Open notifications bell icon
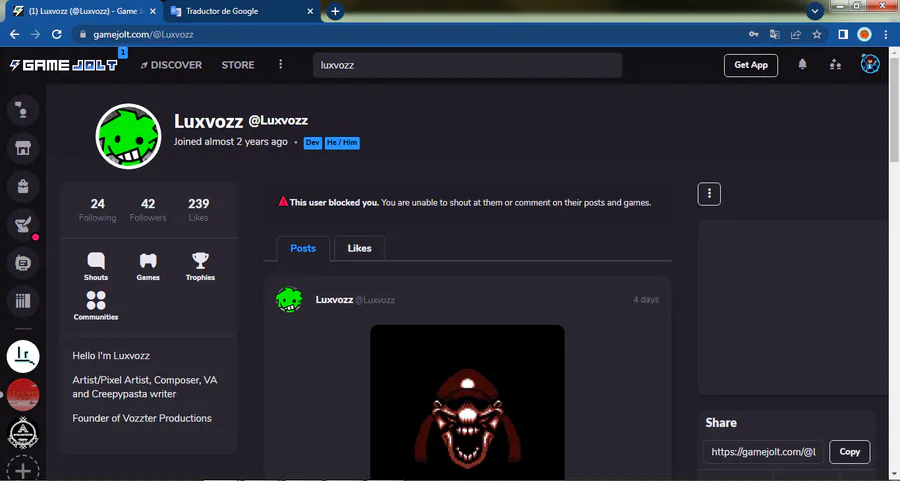This screenshot has height=481, width=900. [x=802, y=65]
